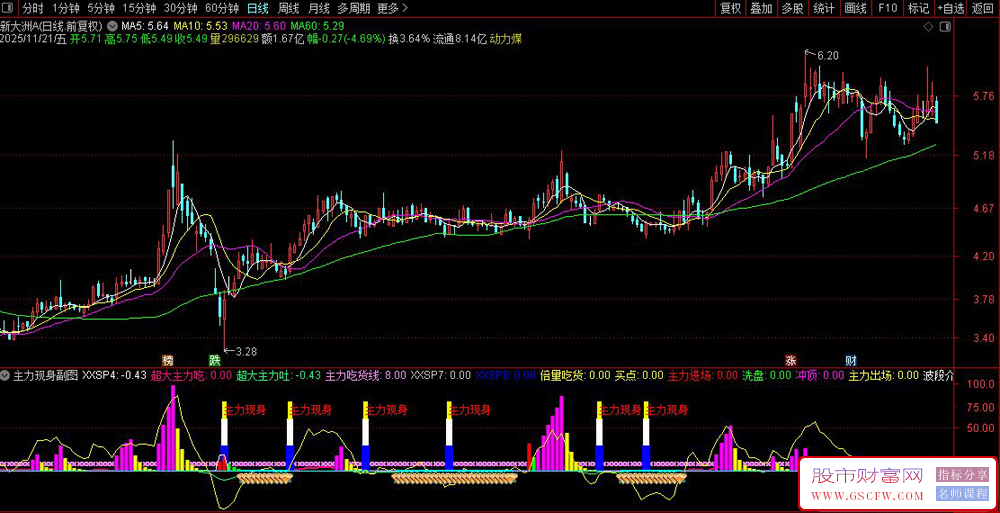The height and width of the screenshot is (513, 1000).
Task: Click the 涨 marker icon under the chart
Action: (x=791, y=360)
